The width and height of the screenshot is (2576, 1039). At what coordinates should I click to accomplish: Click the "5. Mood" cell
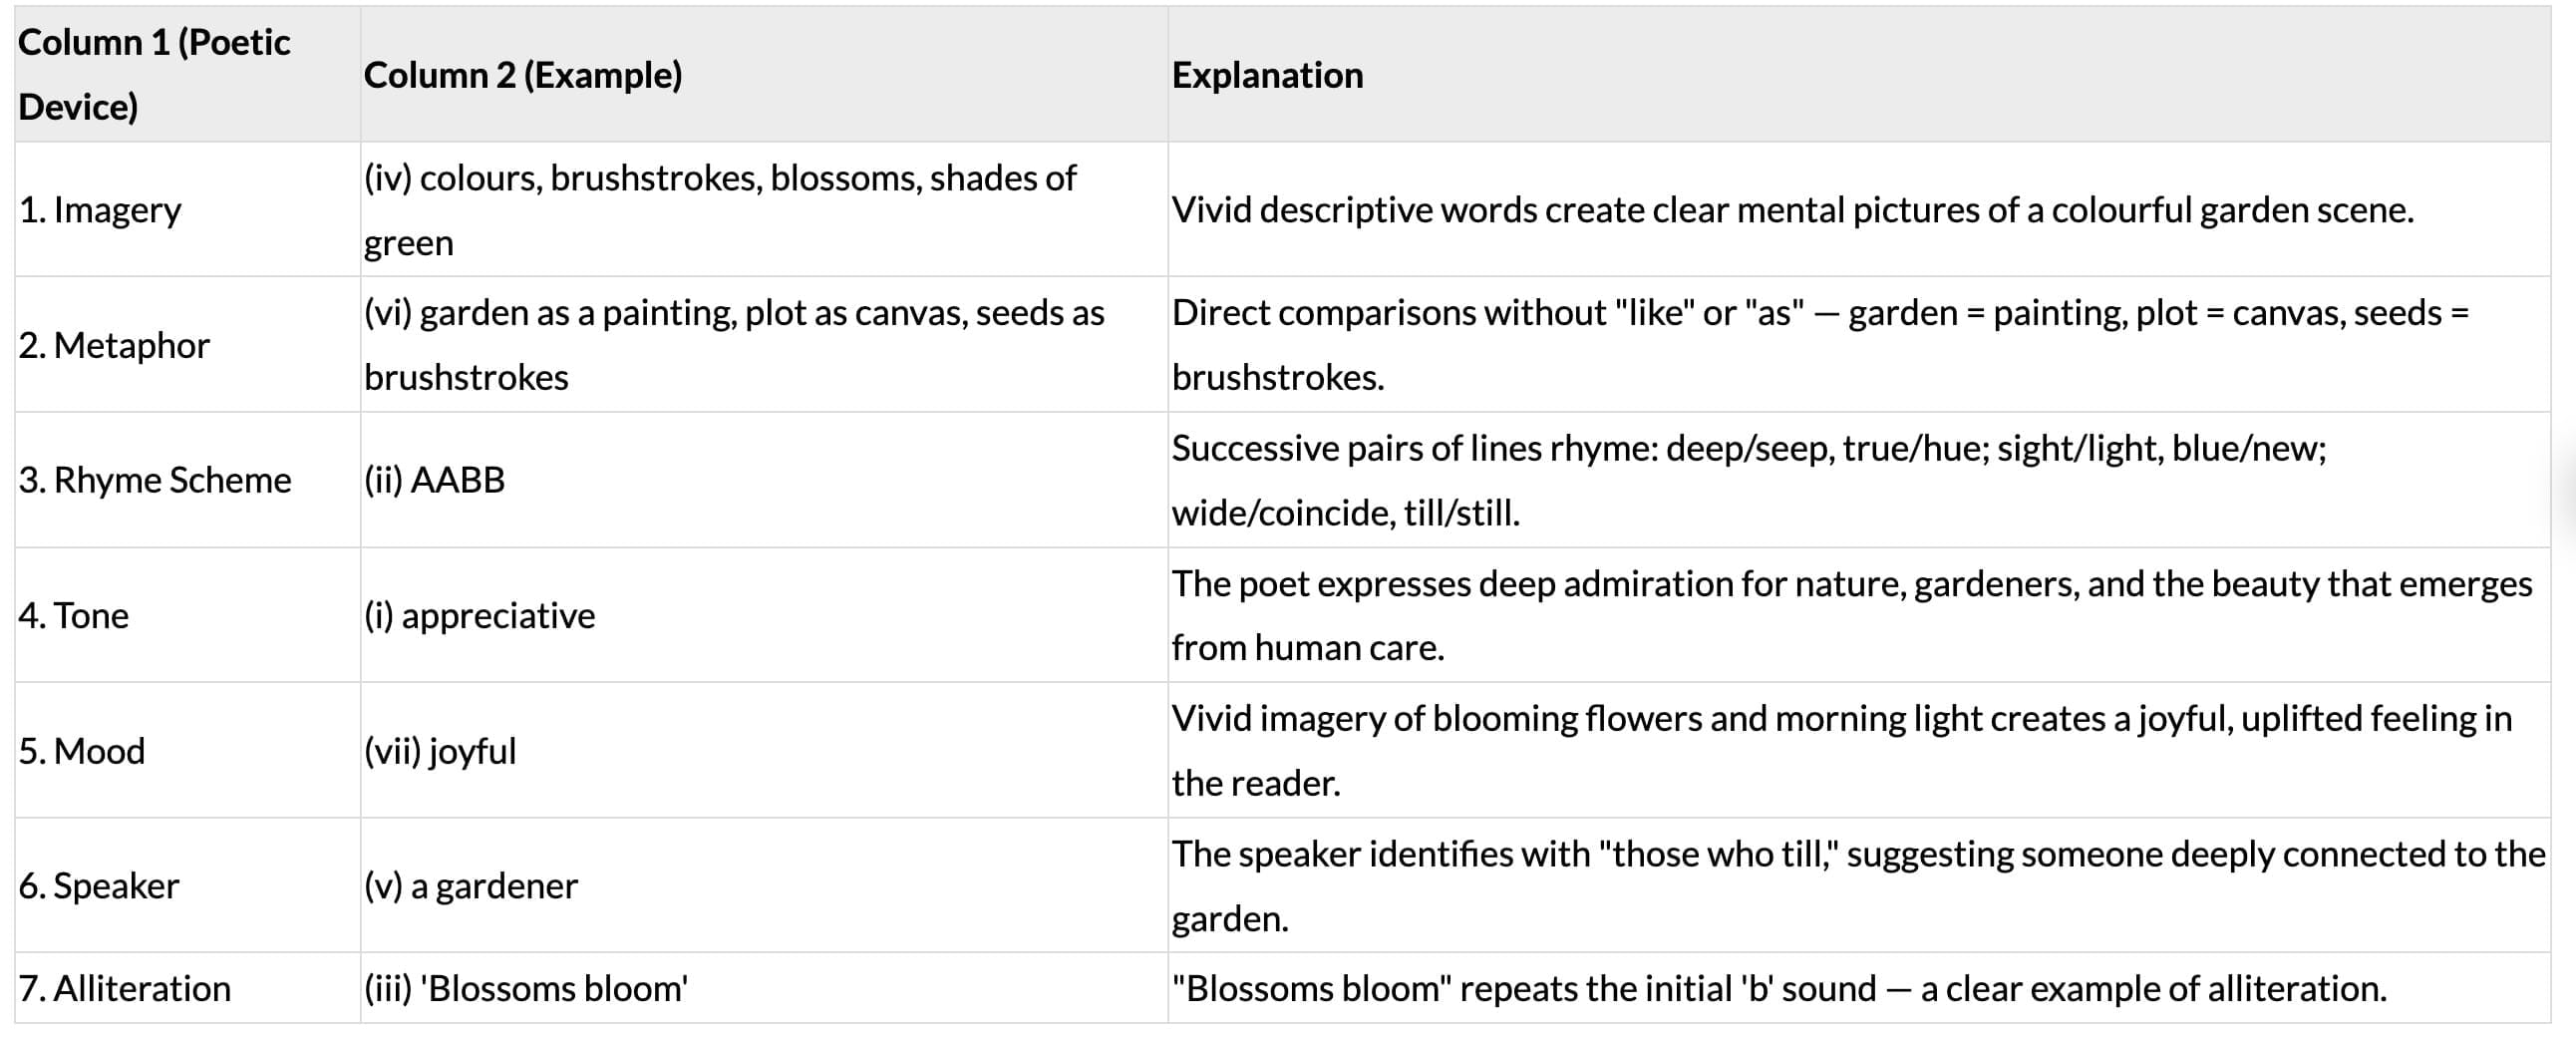pyautogui.click(x=82, y=750)
